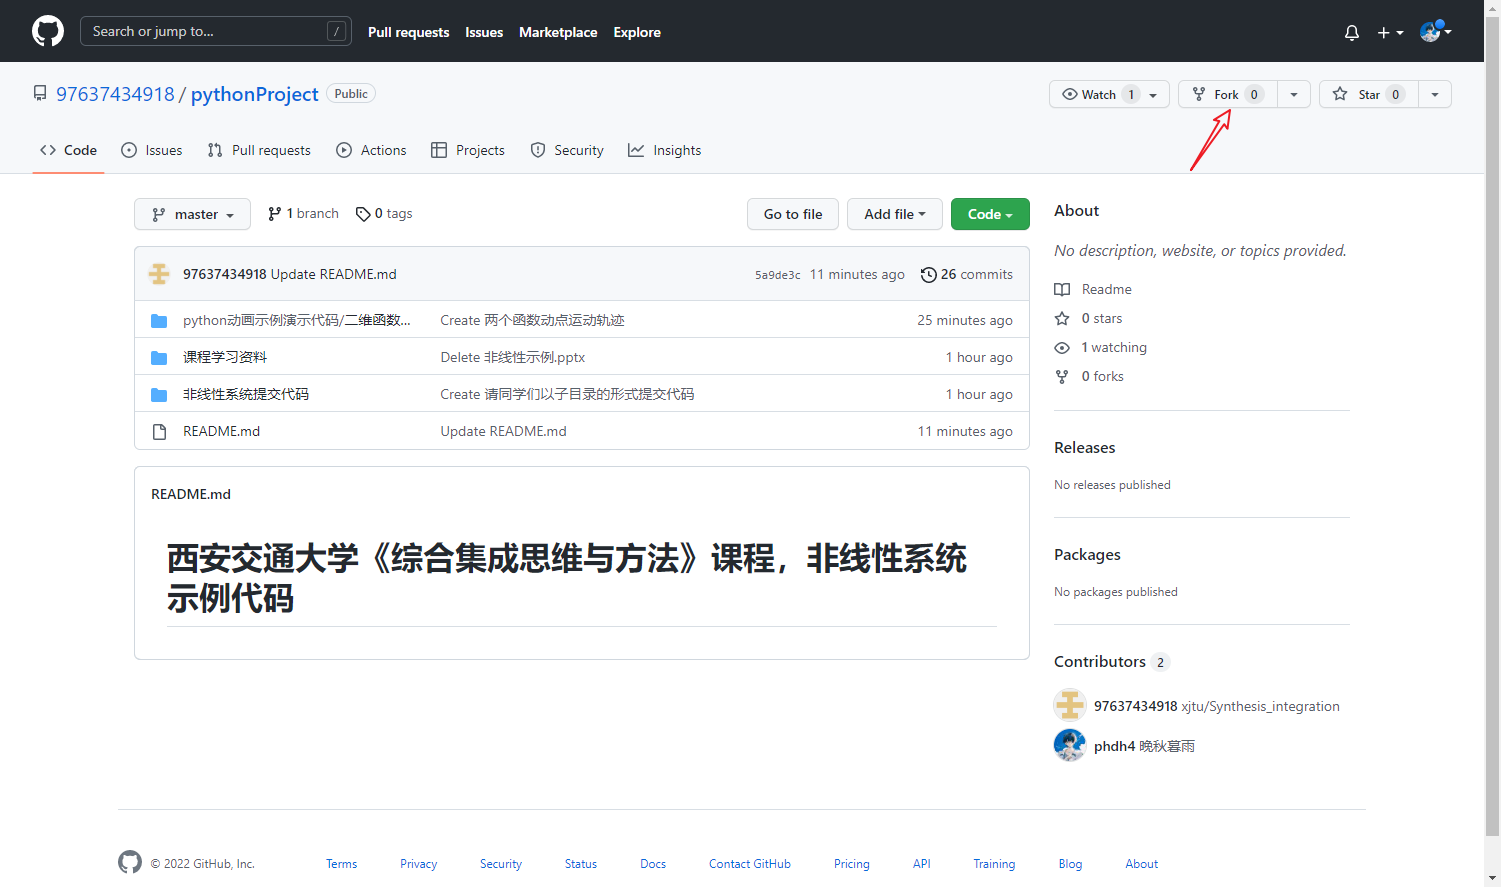Click the phdh4 contributor avatar
This screenshot has height=887, width=1501.
[x=1070, y=745]
